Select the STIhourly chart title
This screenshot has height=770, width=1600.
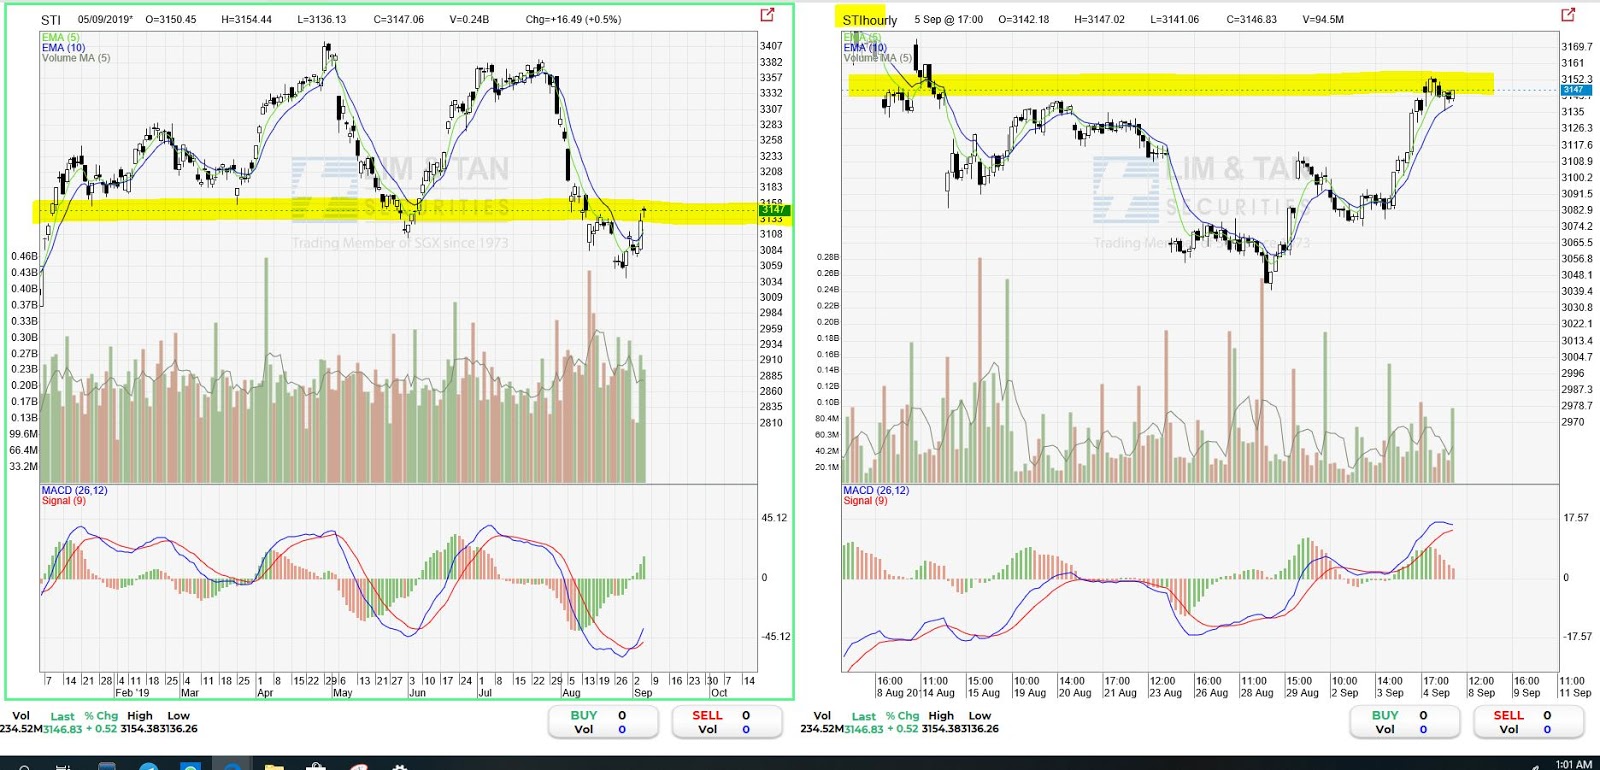(x=870, y=20)
